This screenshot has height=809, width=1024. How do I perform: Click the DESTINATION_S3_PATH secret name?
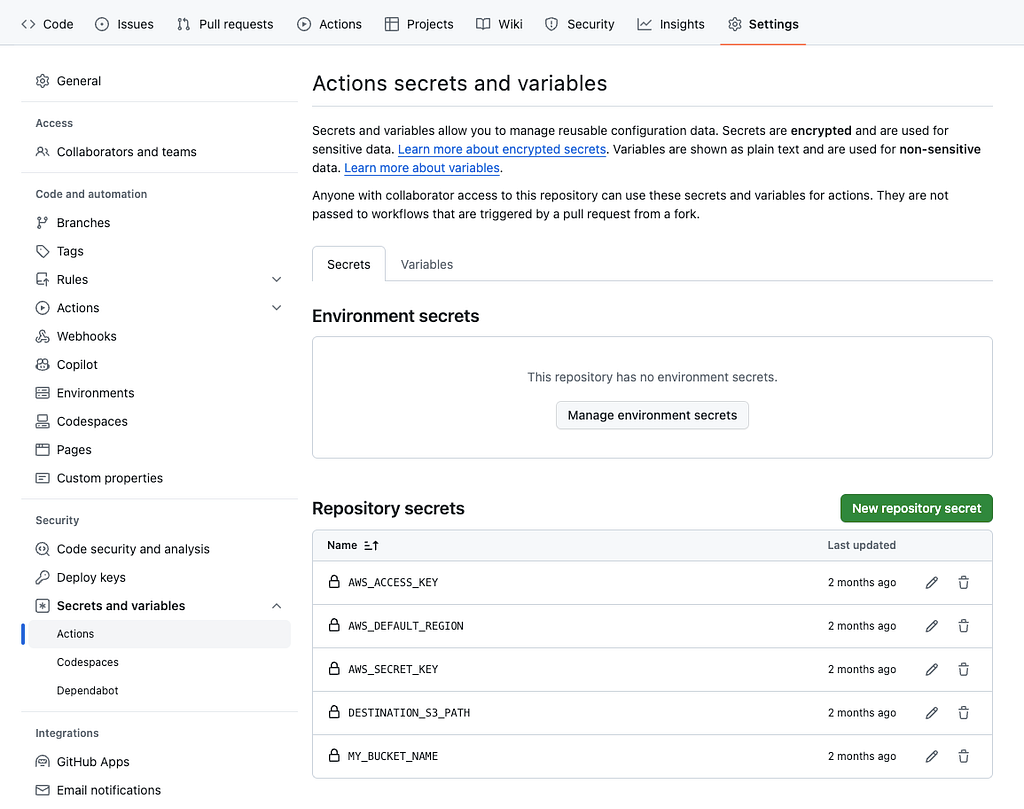pos(409,713)
